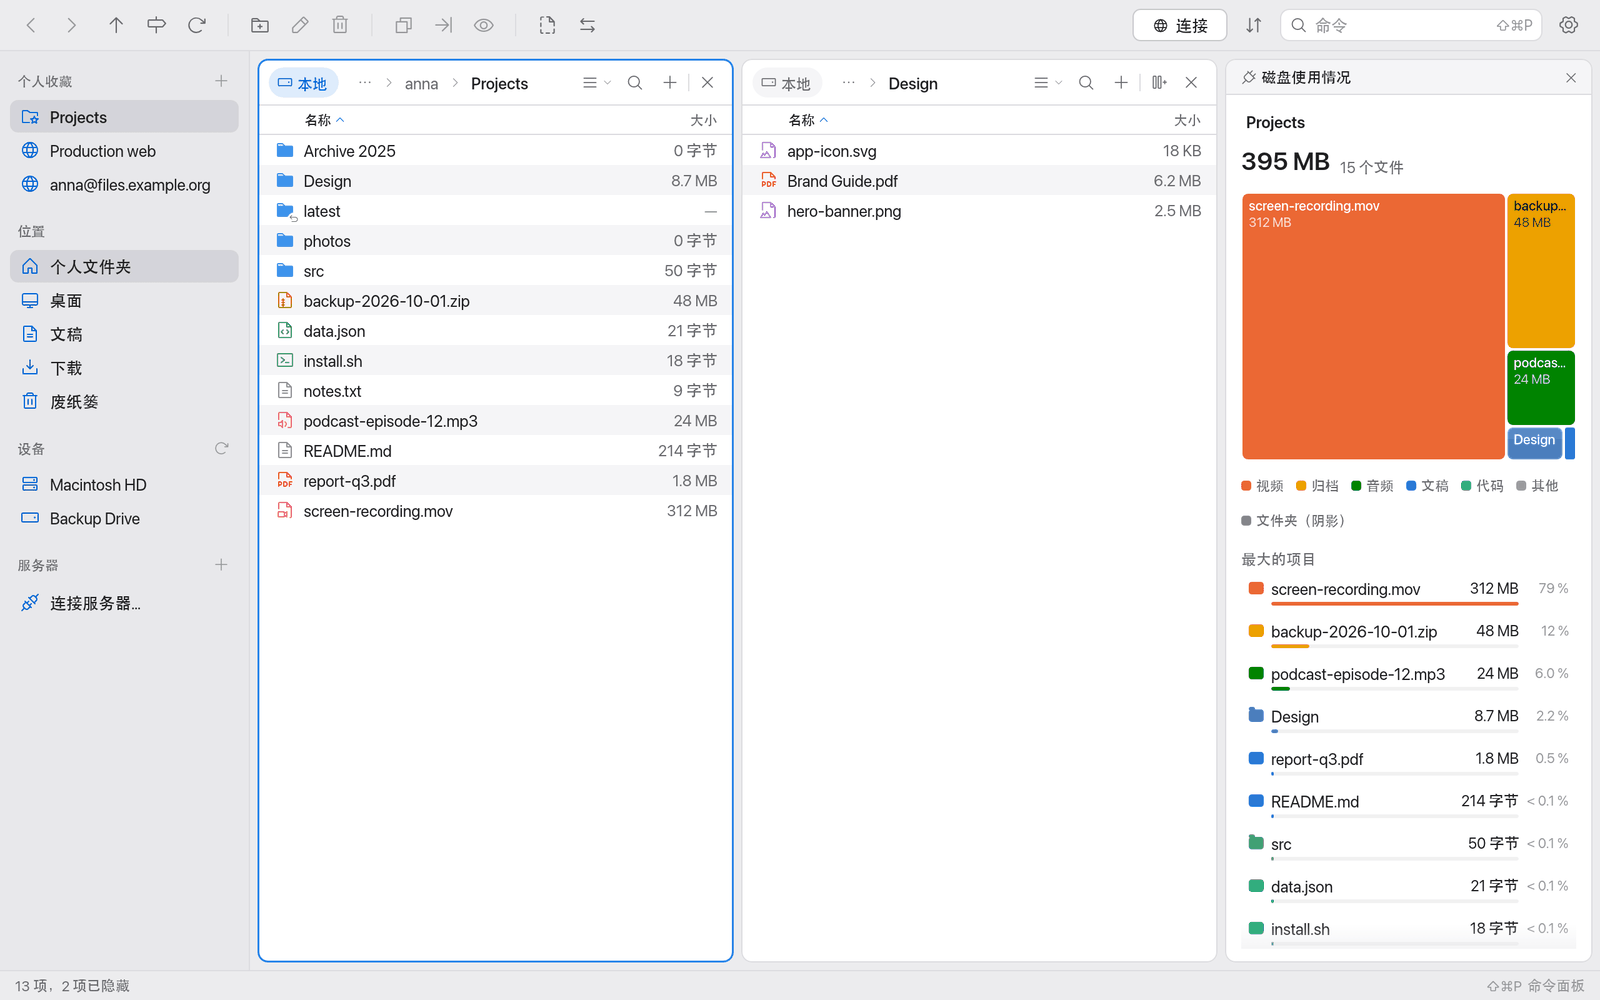Toggle the eye preview icon in the toolbar
This screenshot has height=1000, width=1600.
click(484, 25)
